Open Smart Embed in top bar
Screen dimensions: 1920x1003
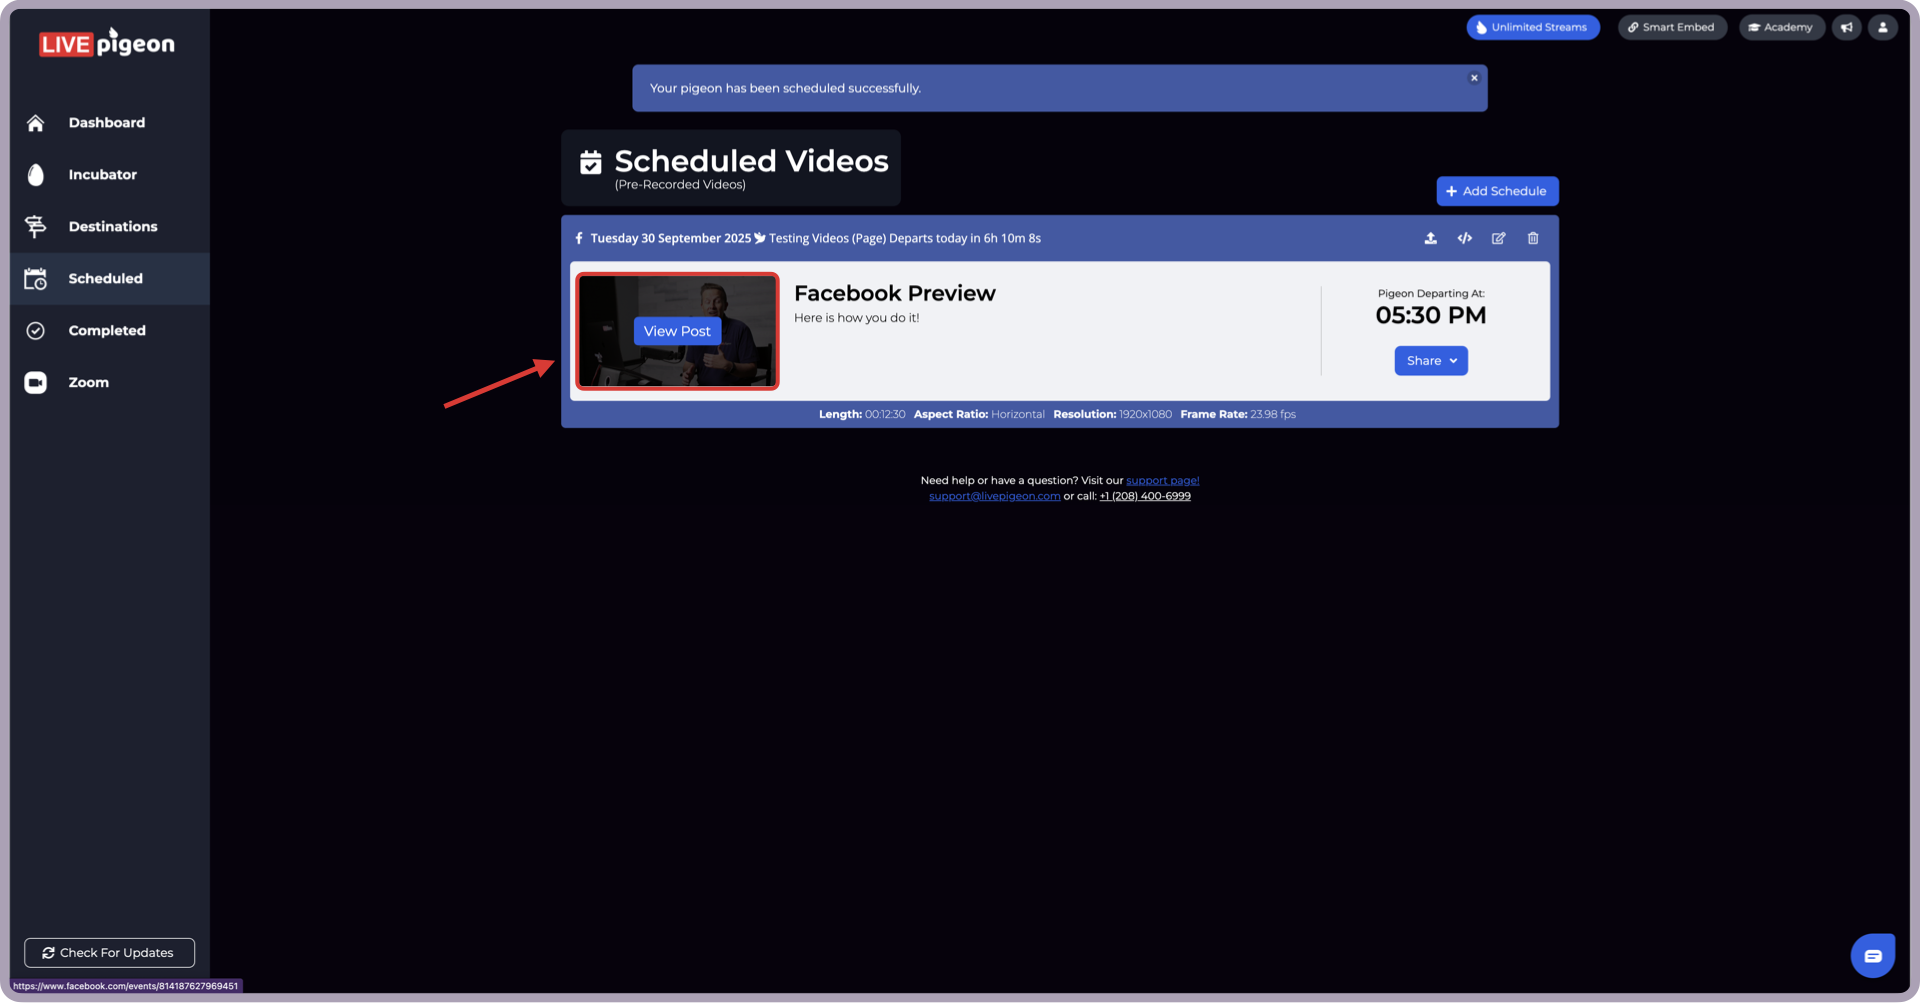(x=1672, y=27)
